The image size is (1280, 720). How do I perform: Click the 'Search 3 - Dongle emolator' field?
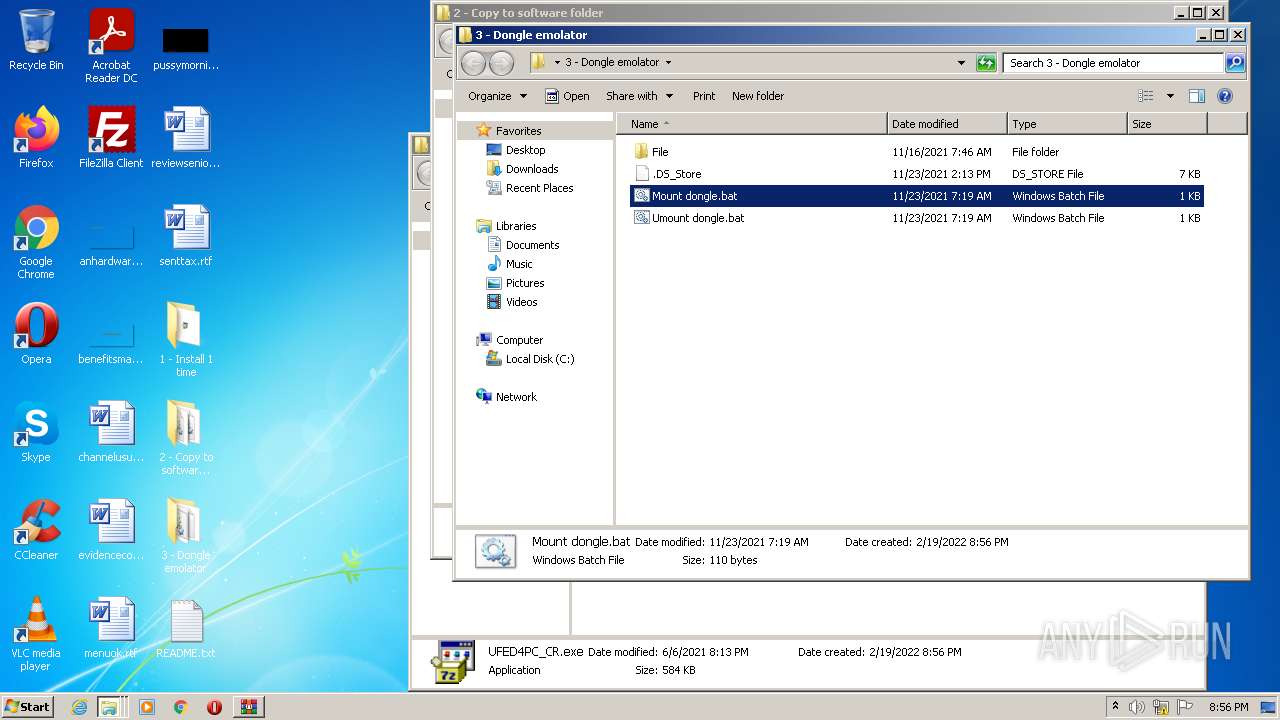(1113, 63)
